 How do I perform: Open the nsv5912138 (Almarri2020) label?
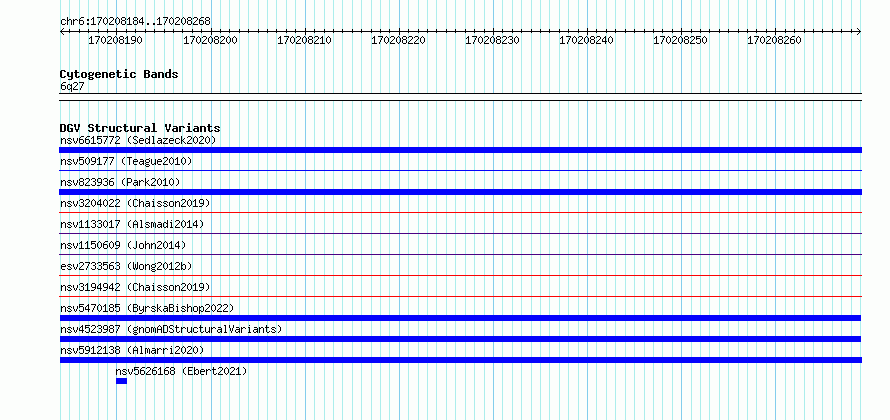[x=132, y=350]
